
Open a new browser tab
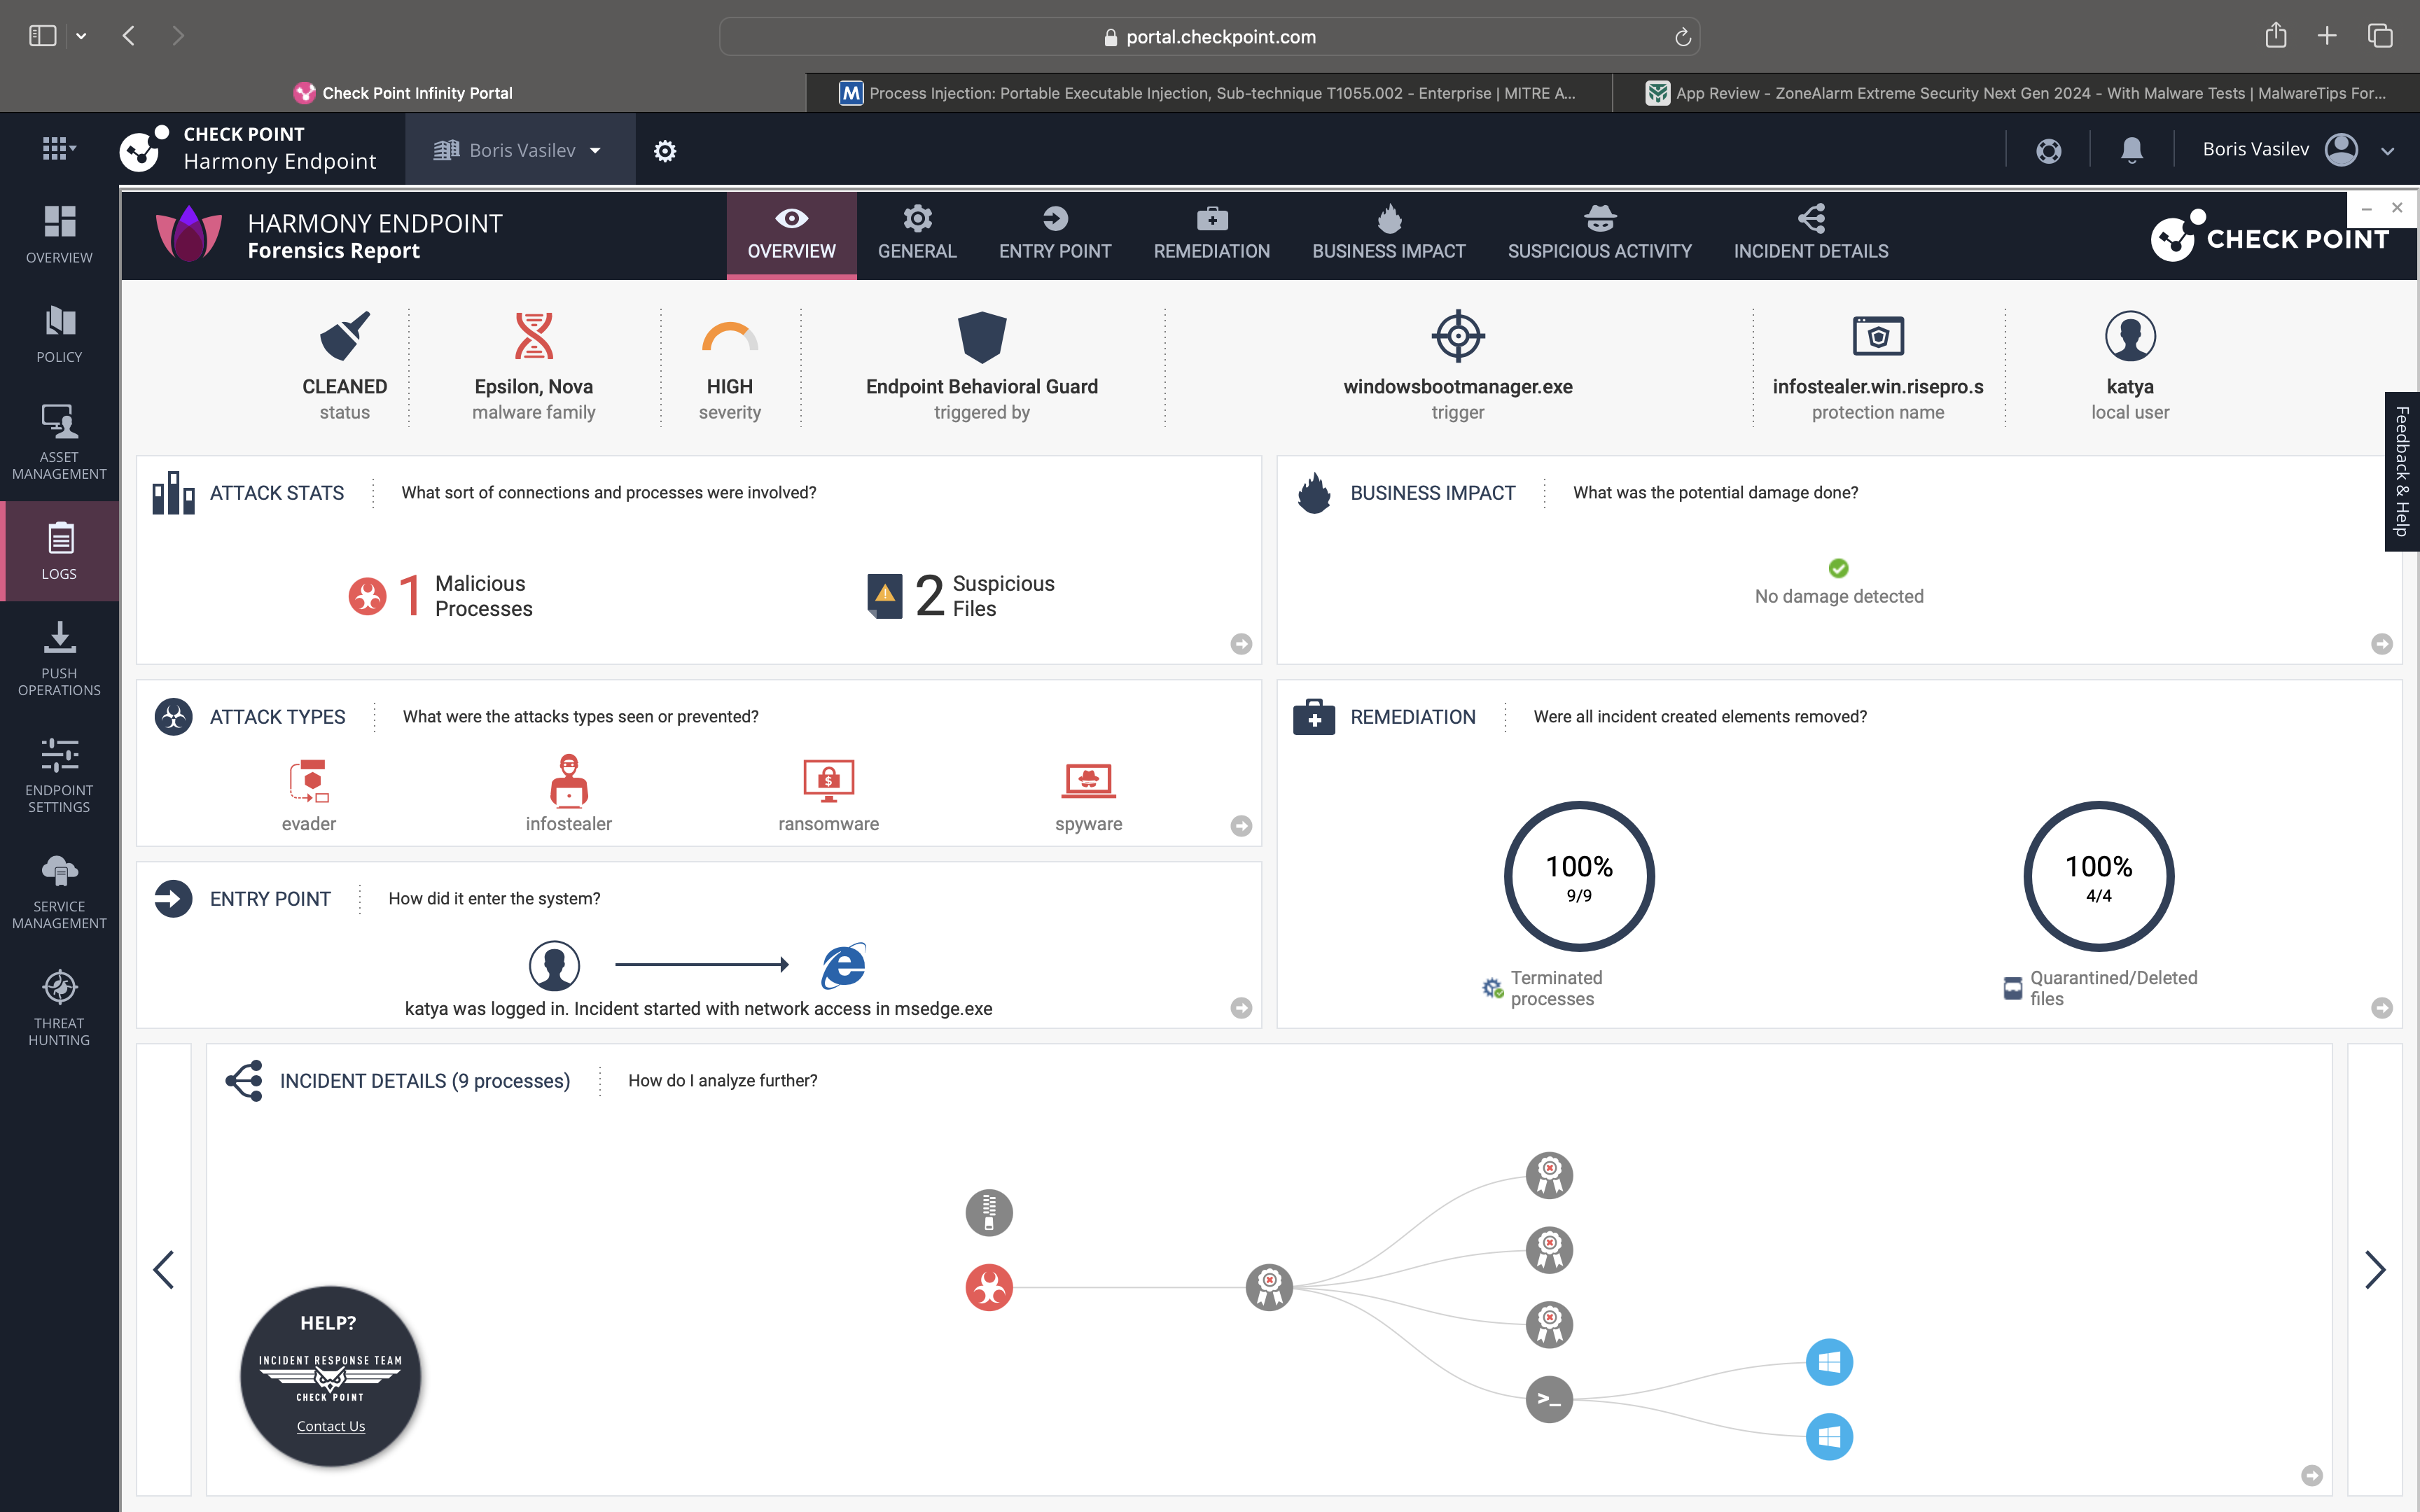click(2327, 36)
